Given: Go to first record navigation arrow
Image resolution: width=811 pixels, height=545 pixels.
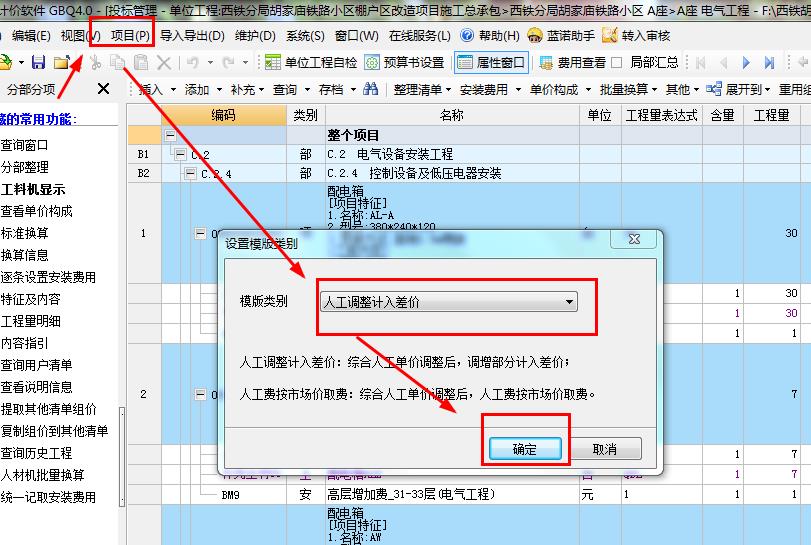Looking at the screenshot, I should coord(701,63).
